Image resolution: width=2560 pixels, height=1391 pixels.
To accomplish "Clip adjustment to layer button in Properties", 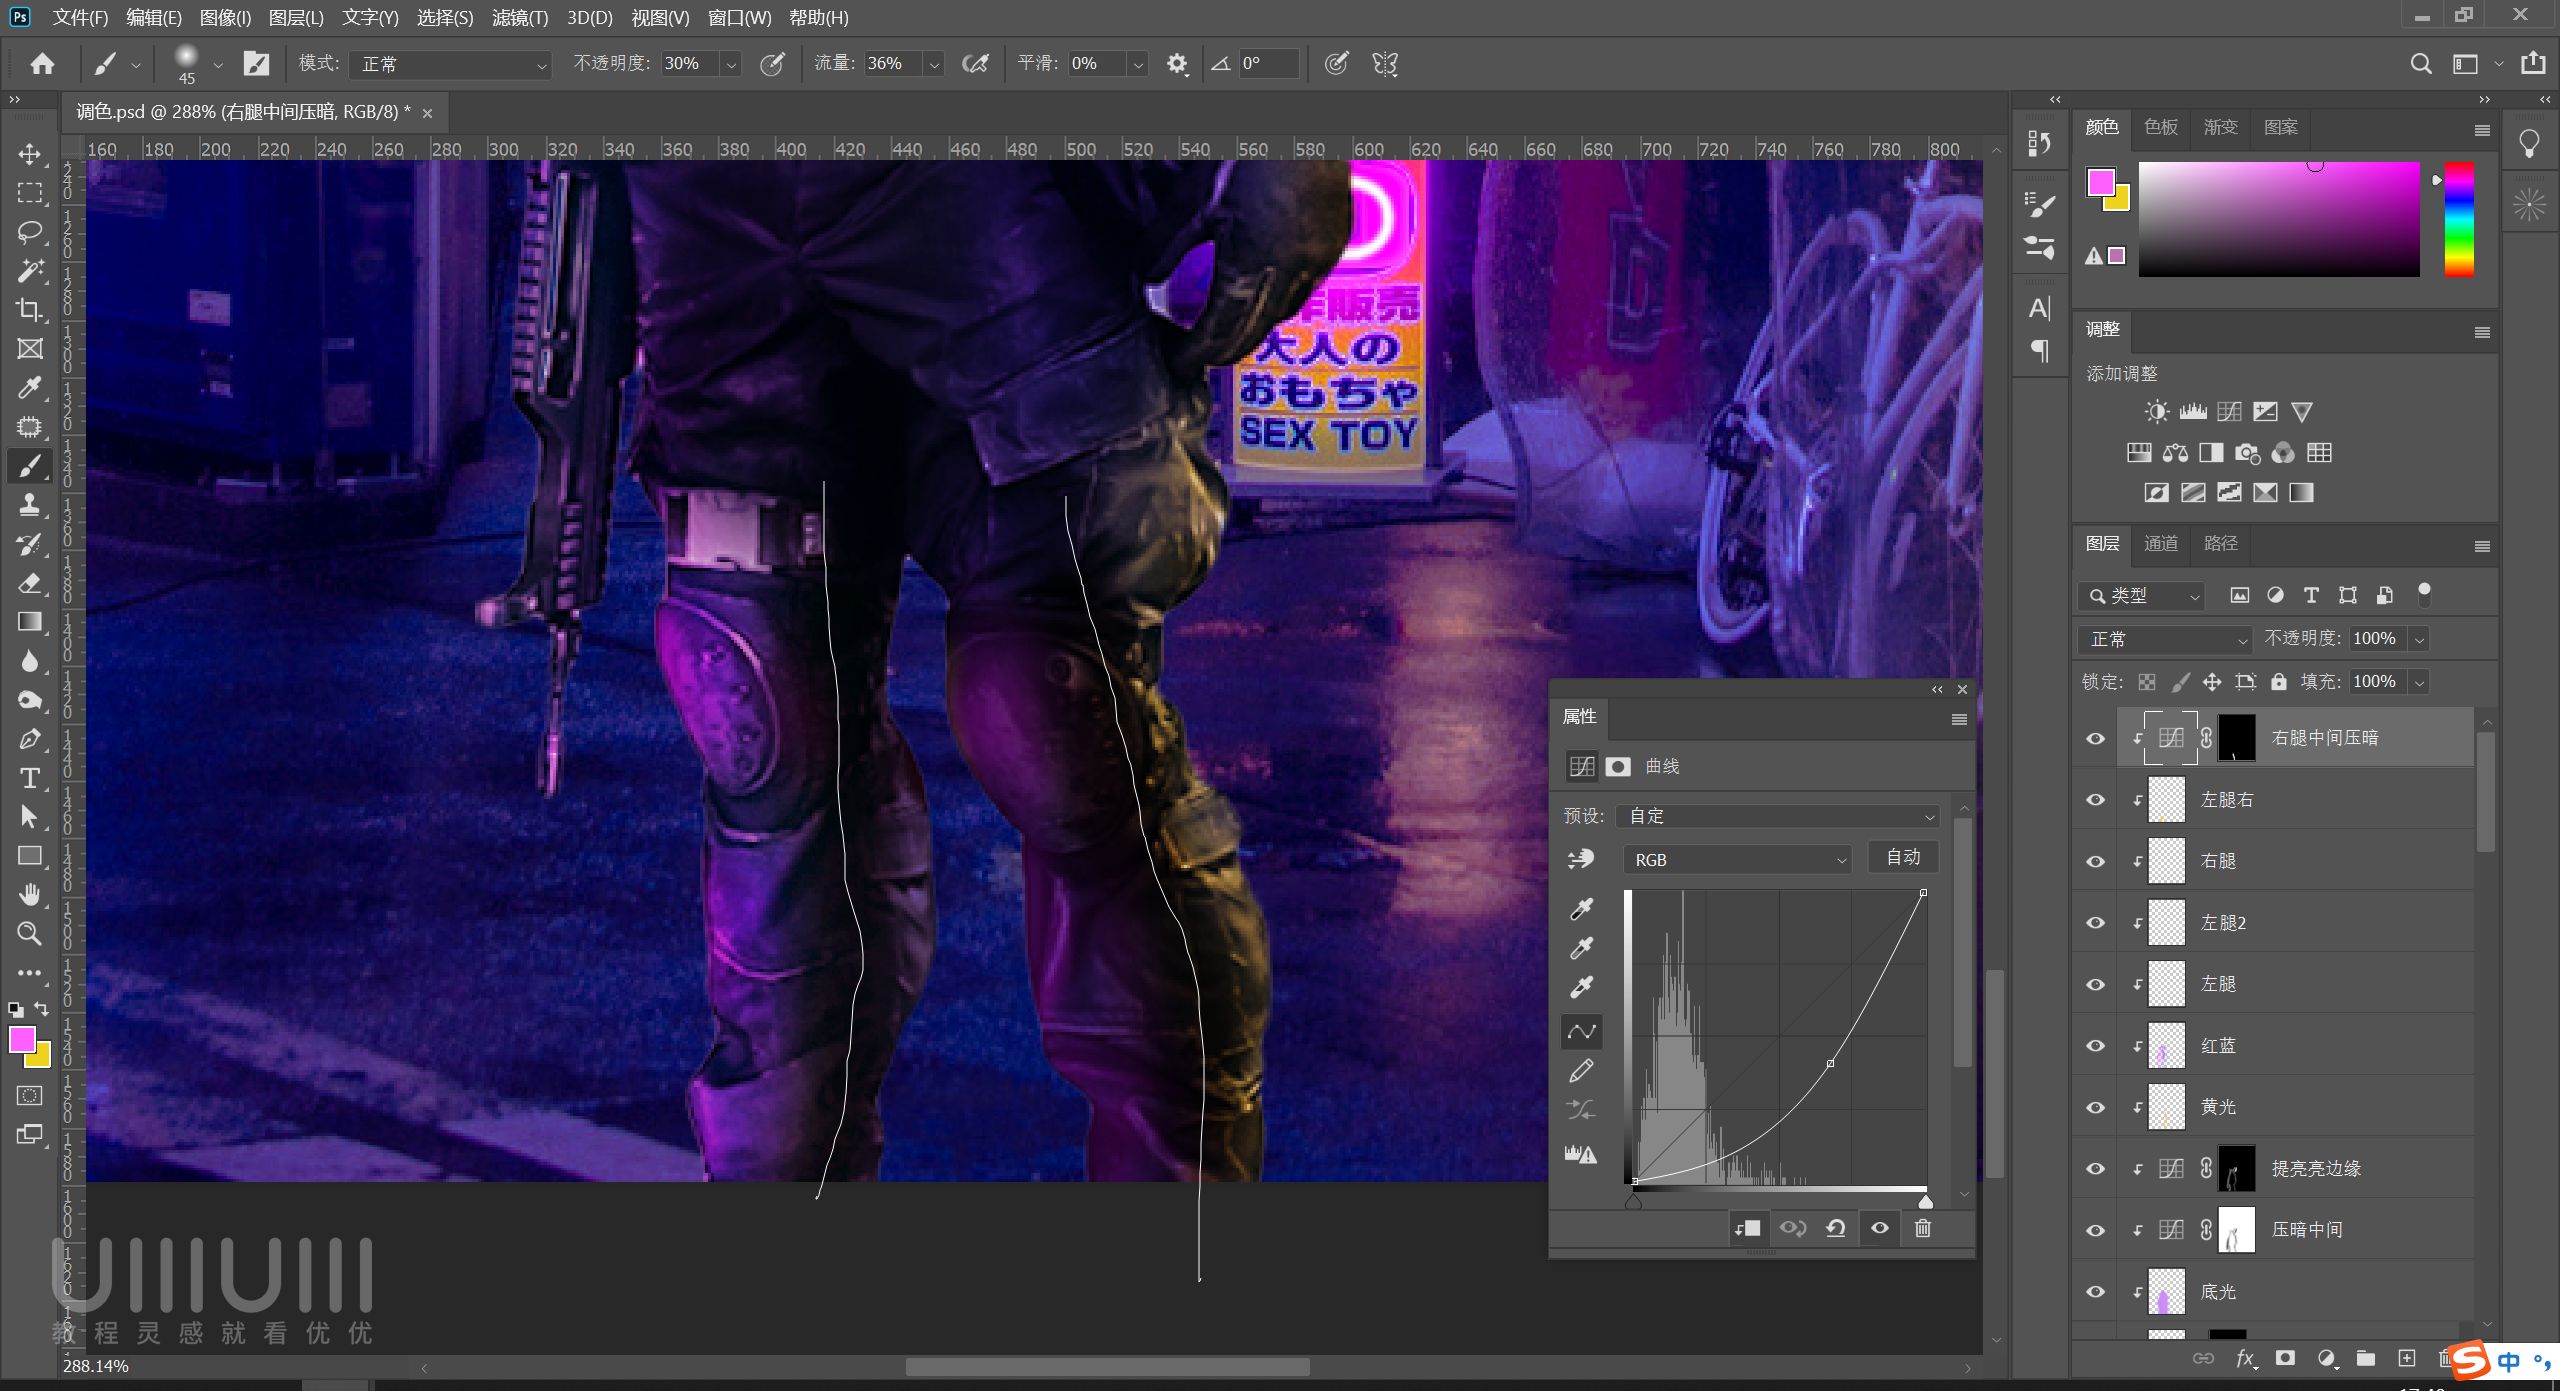I will tap(1748, 1228).
